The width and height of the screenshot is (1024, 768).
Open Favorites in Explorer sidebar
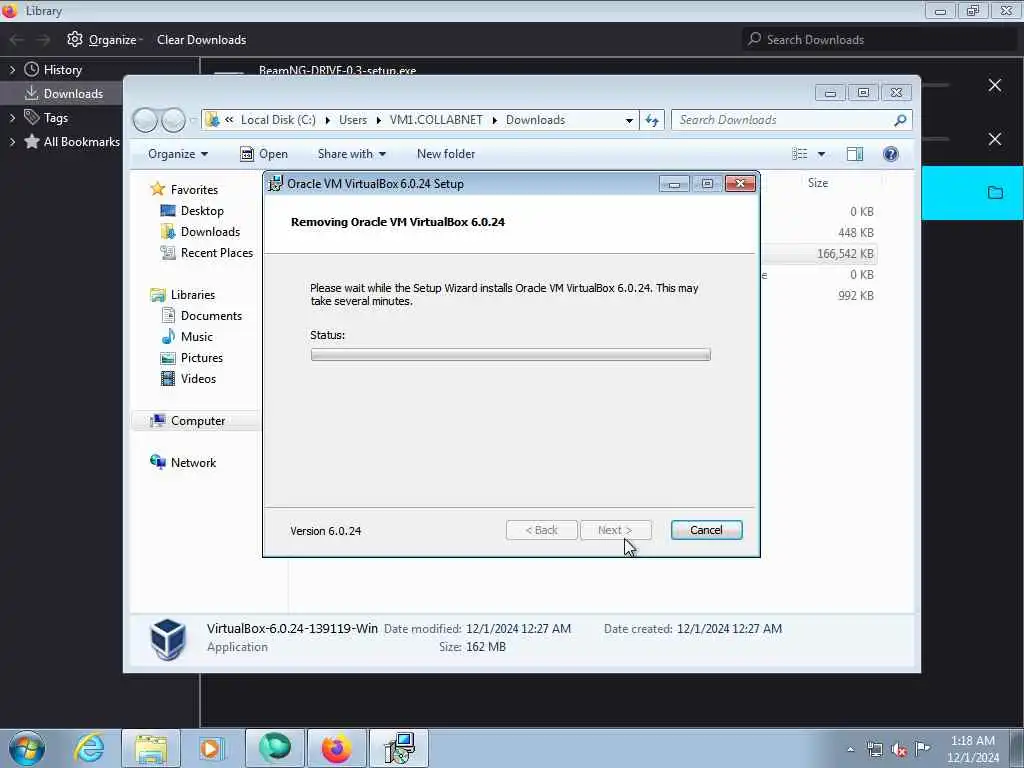click(194, 189)
